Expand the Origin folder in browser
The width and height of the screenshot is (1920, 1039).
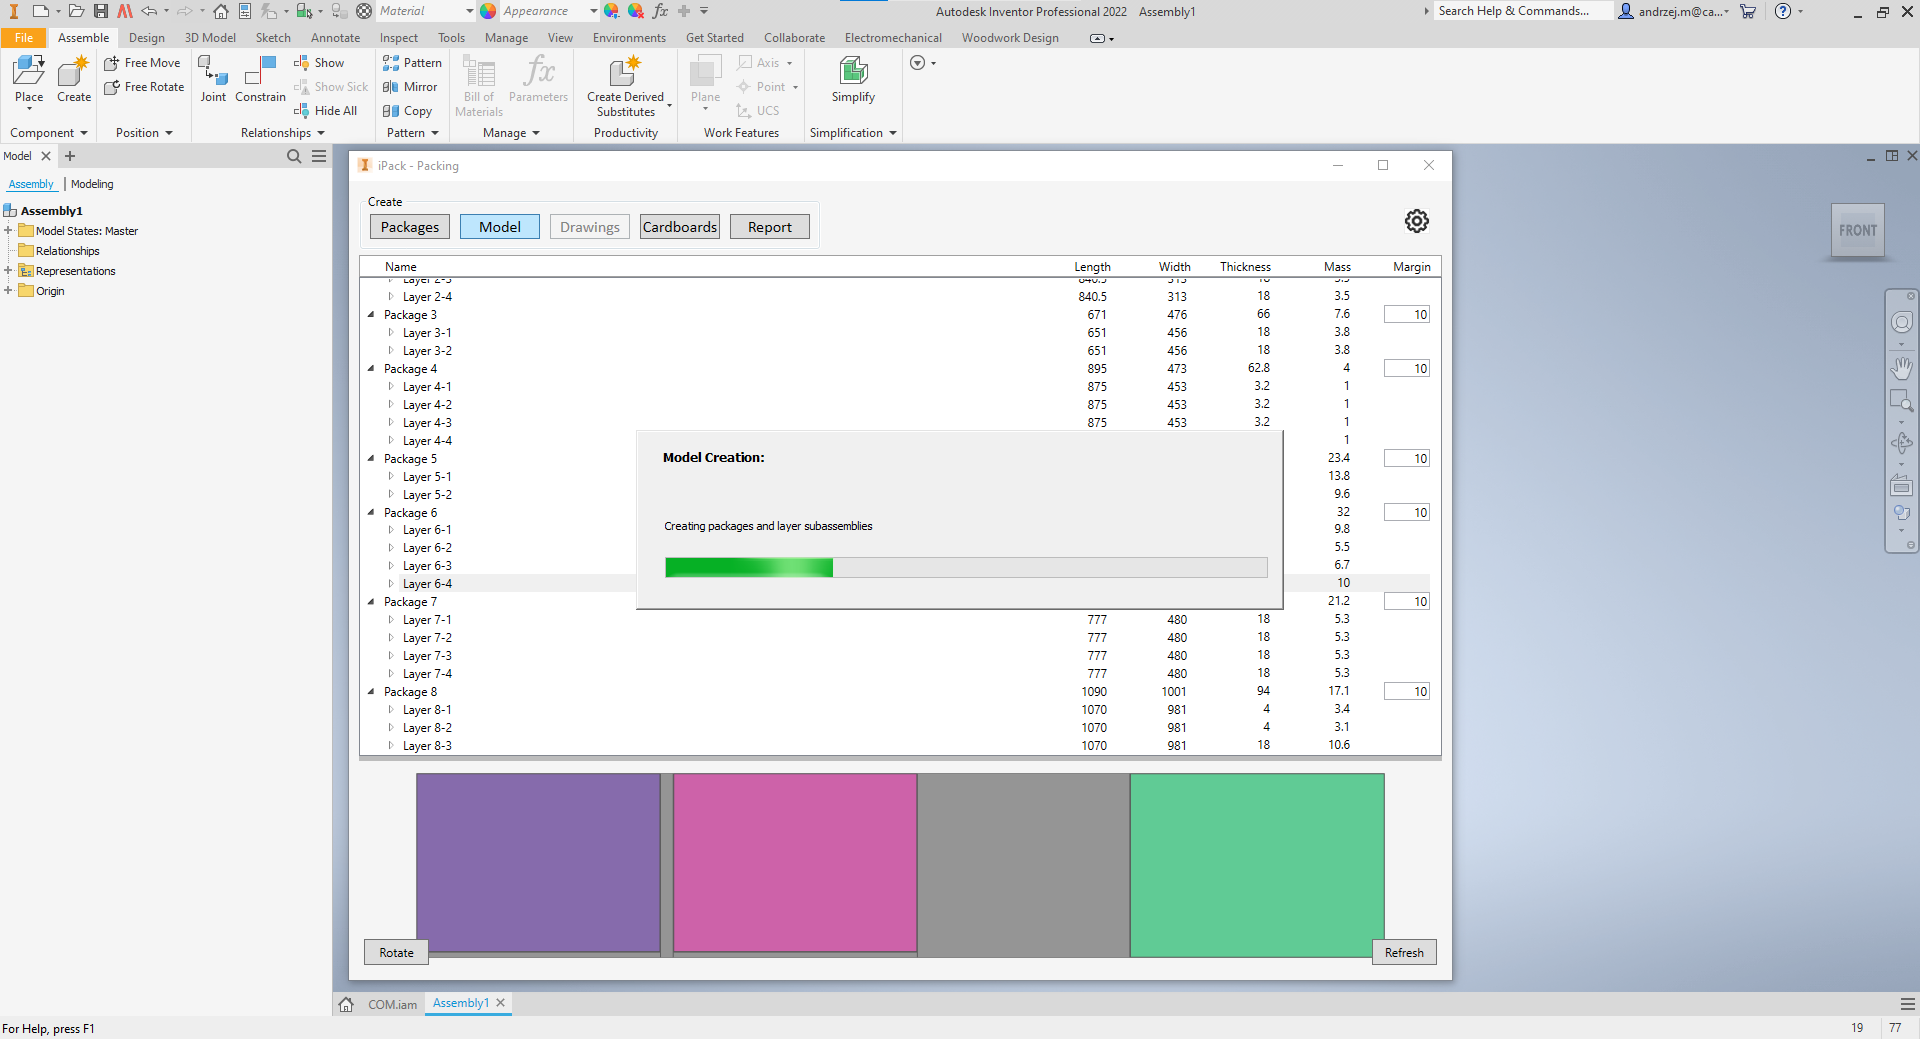coord(8,291)
